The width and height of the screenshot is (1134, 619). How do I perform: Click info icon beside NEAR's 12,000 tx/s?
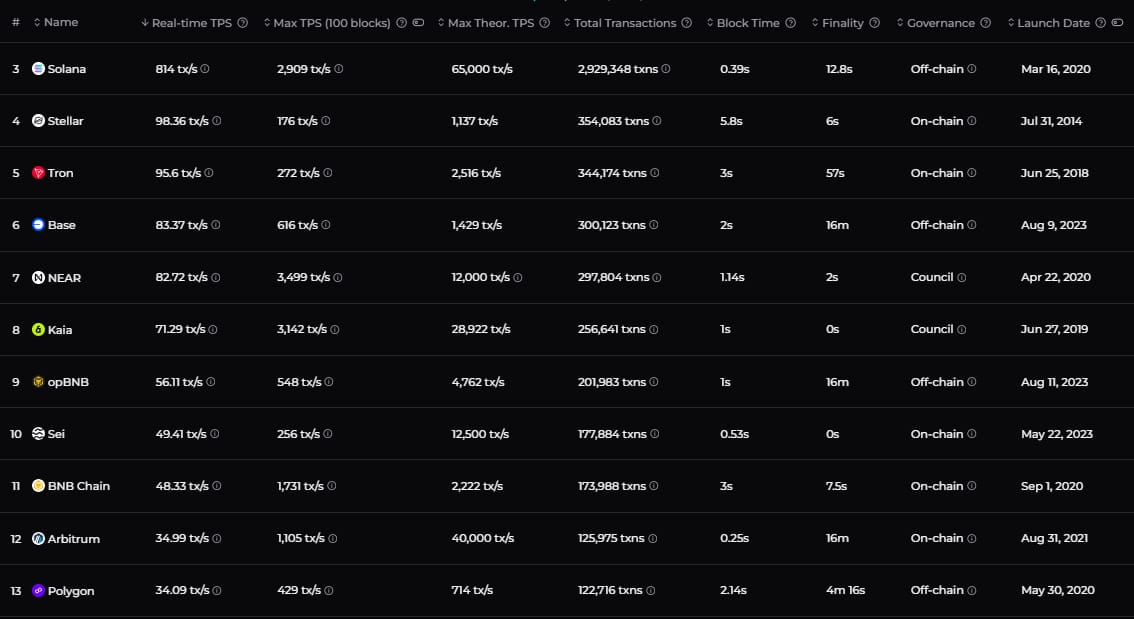click(x=517, y=277)
